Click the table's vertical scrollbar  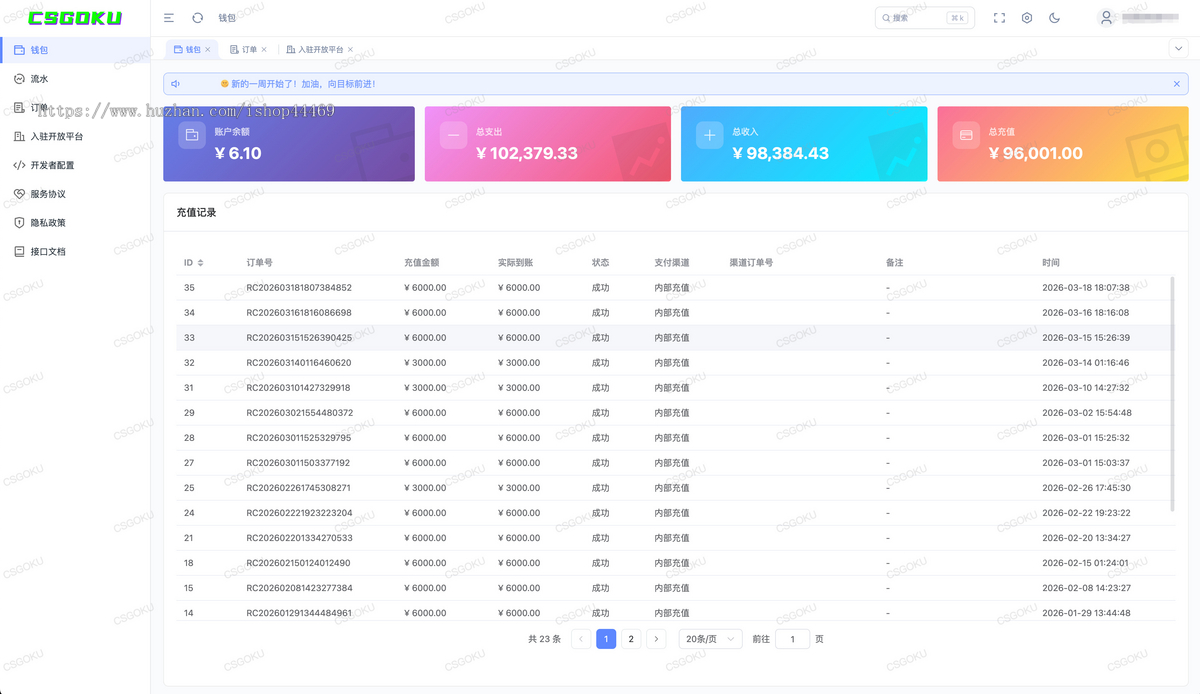pyautogui.click(x=1173, y=395)
